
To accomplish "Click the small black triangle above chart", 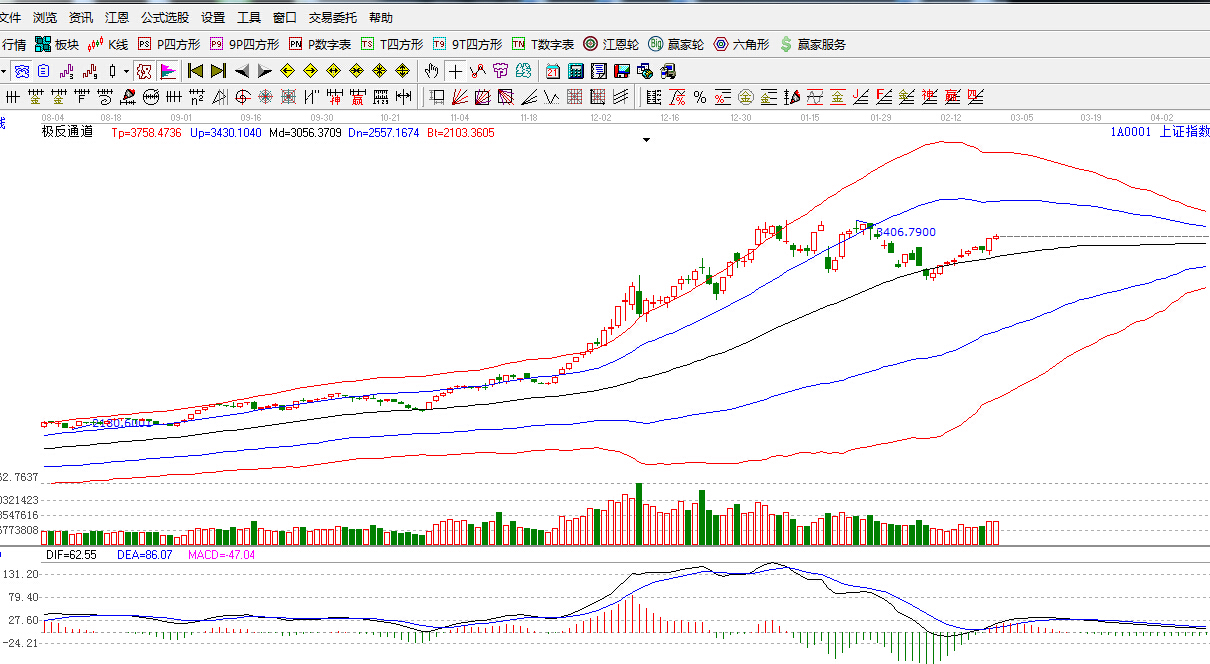I will tap(646, 141).
